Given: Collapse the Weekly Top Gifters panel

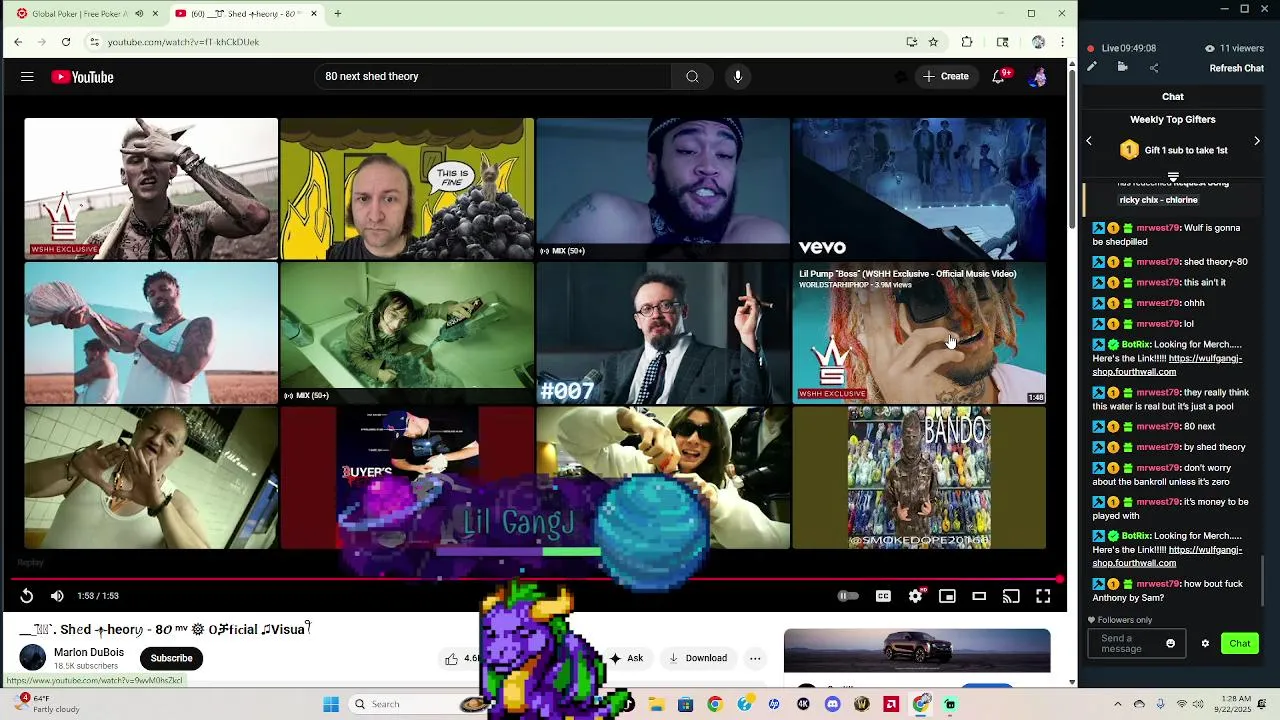Looking at the screenshot, I should coord(1173,176).
